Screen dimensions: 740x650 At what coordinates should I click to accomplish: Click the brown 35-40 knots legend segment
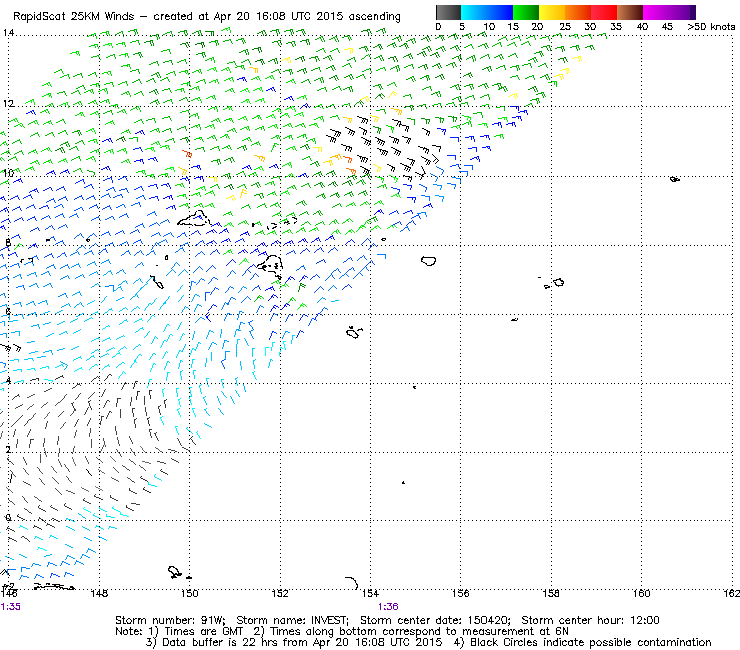[x=630, y=12]
